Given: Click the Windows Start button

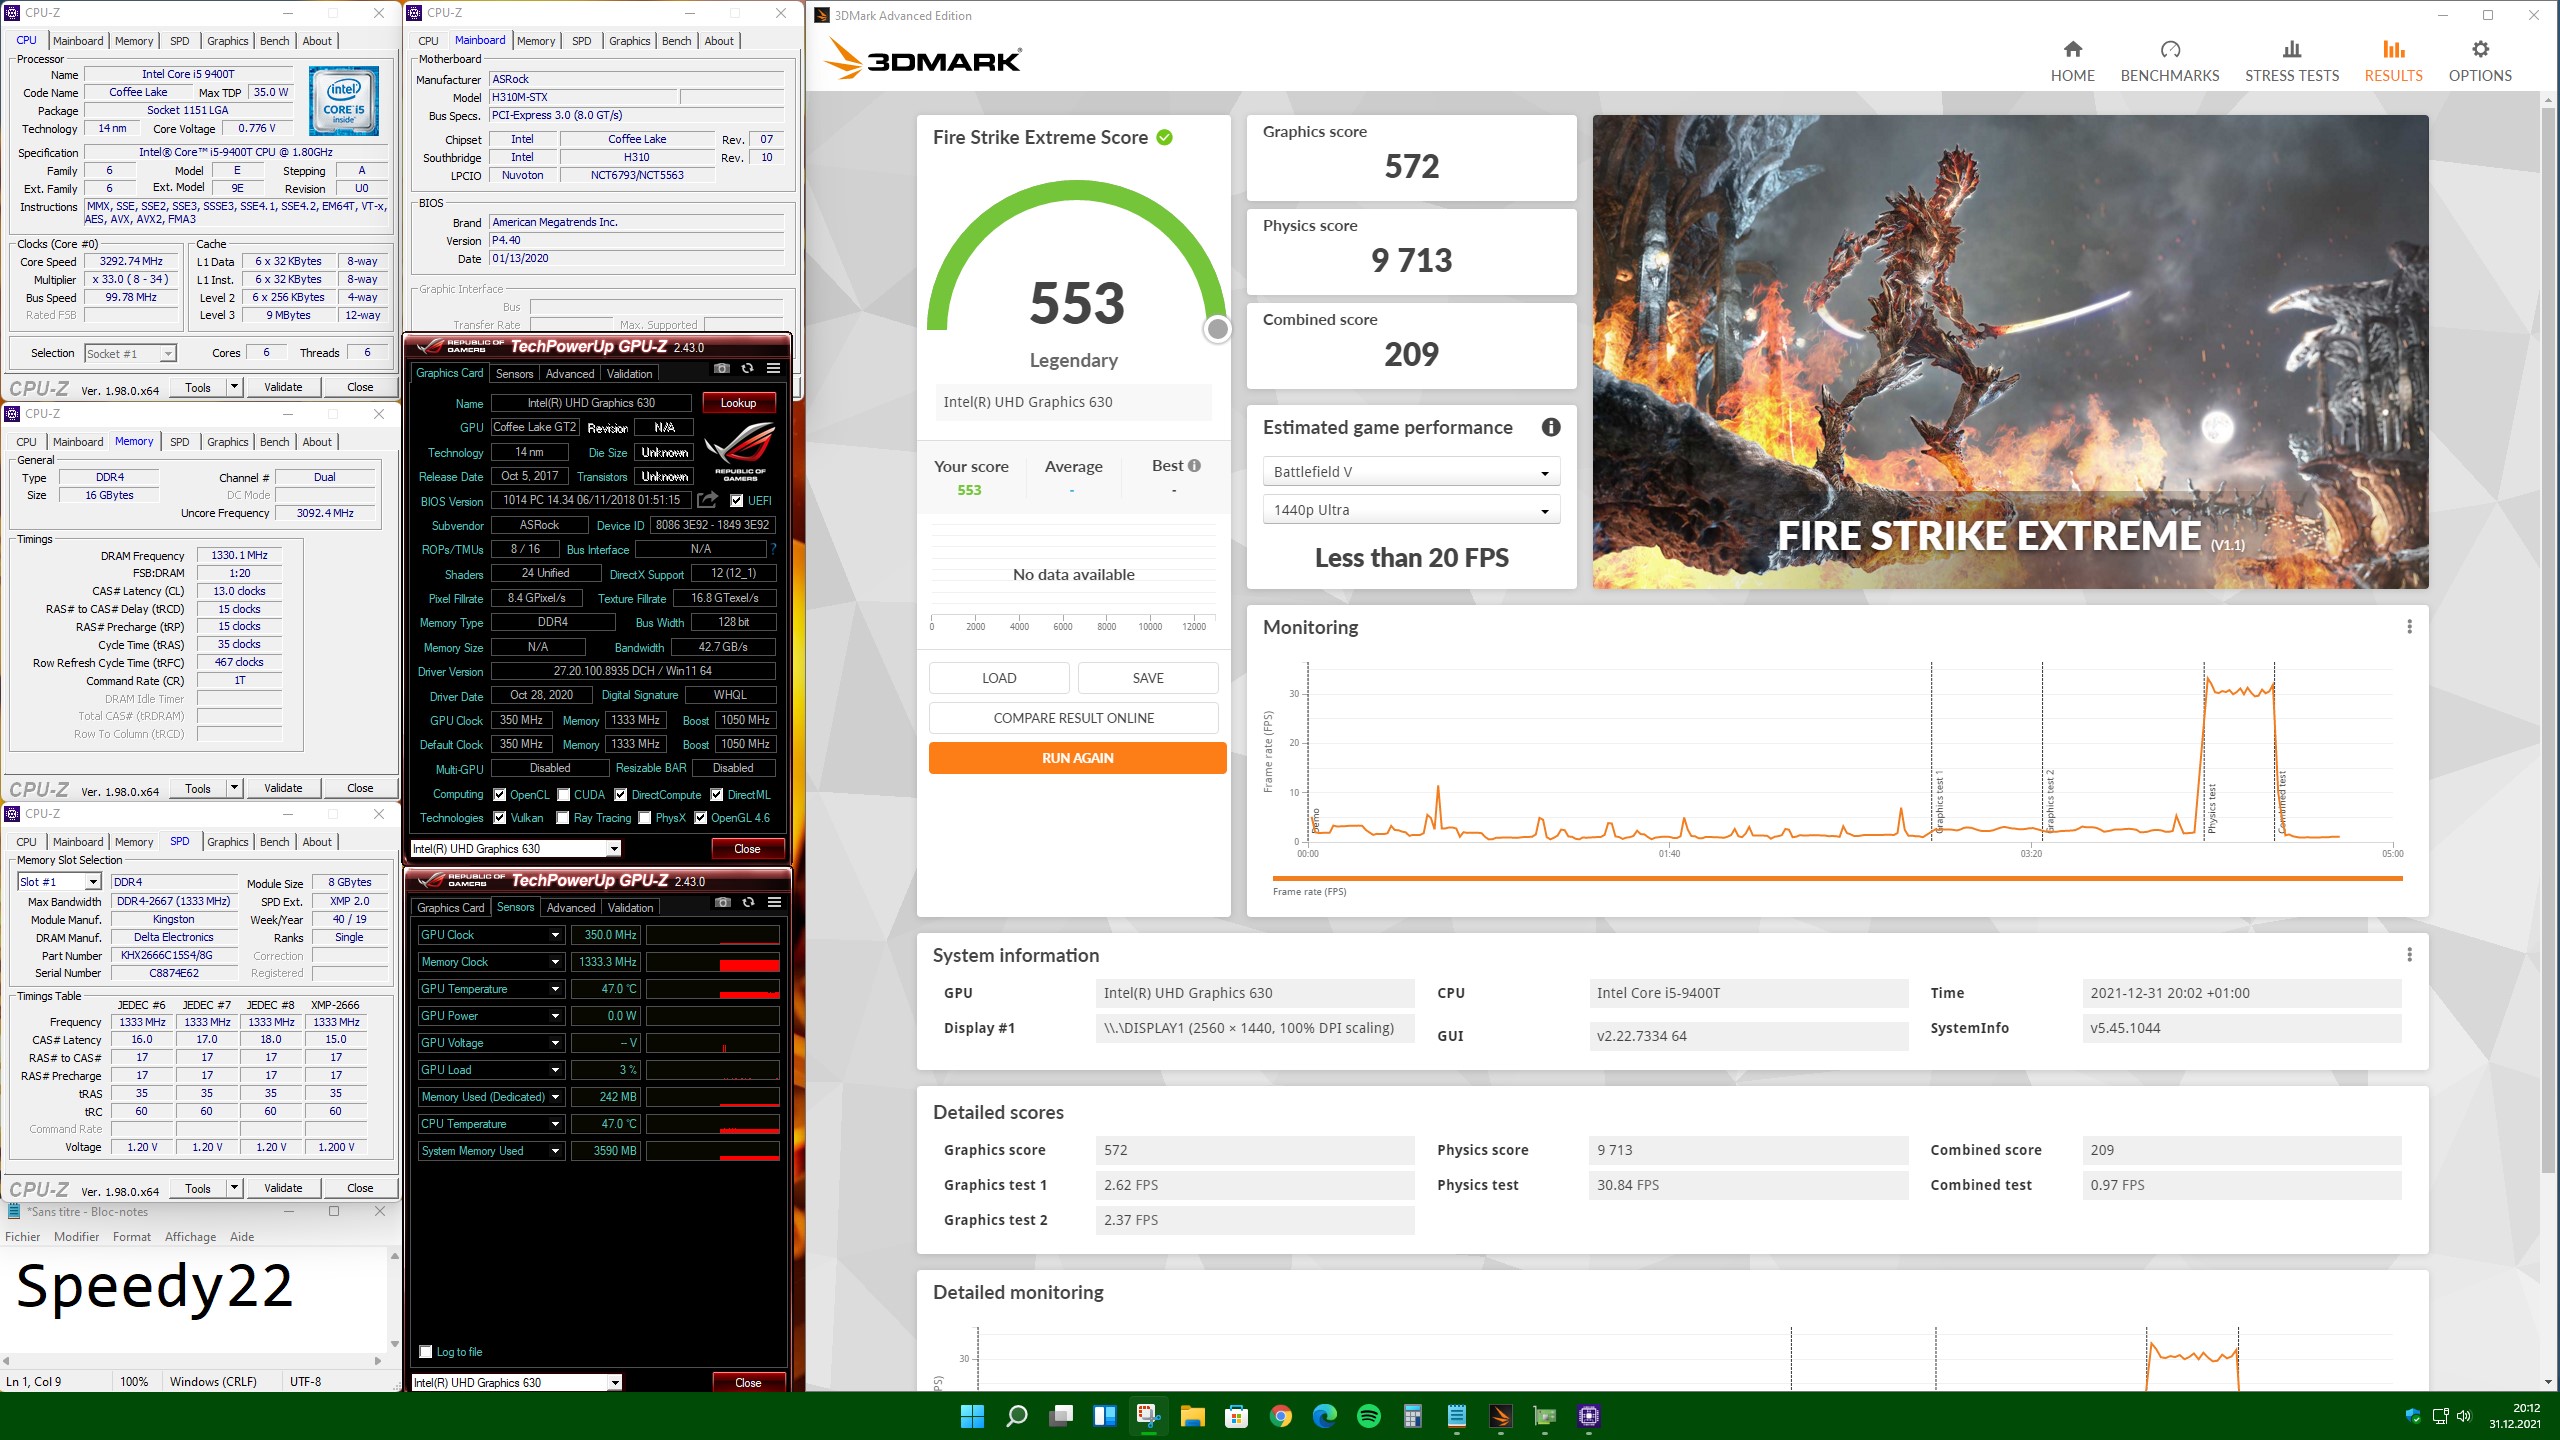Looking at the screenshot, I should (972, 1416).
